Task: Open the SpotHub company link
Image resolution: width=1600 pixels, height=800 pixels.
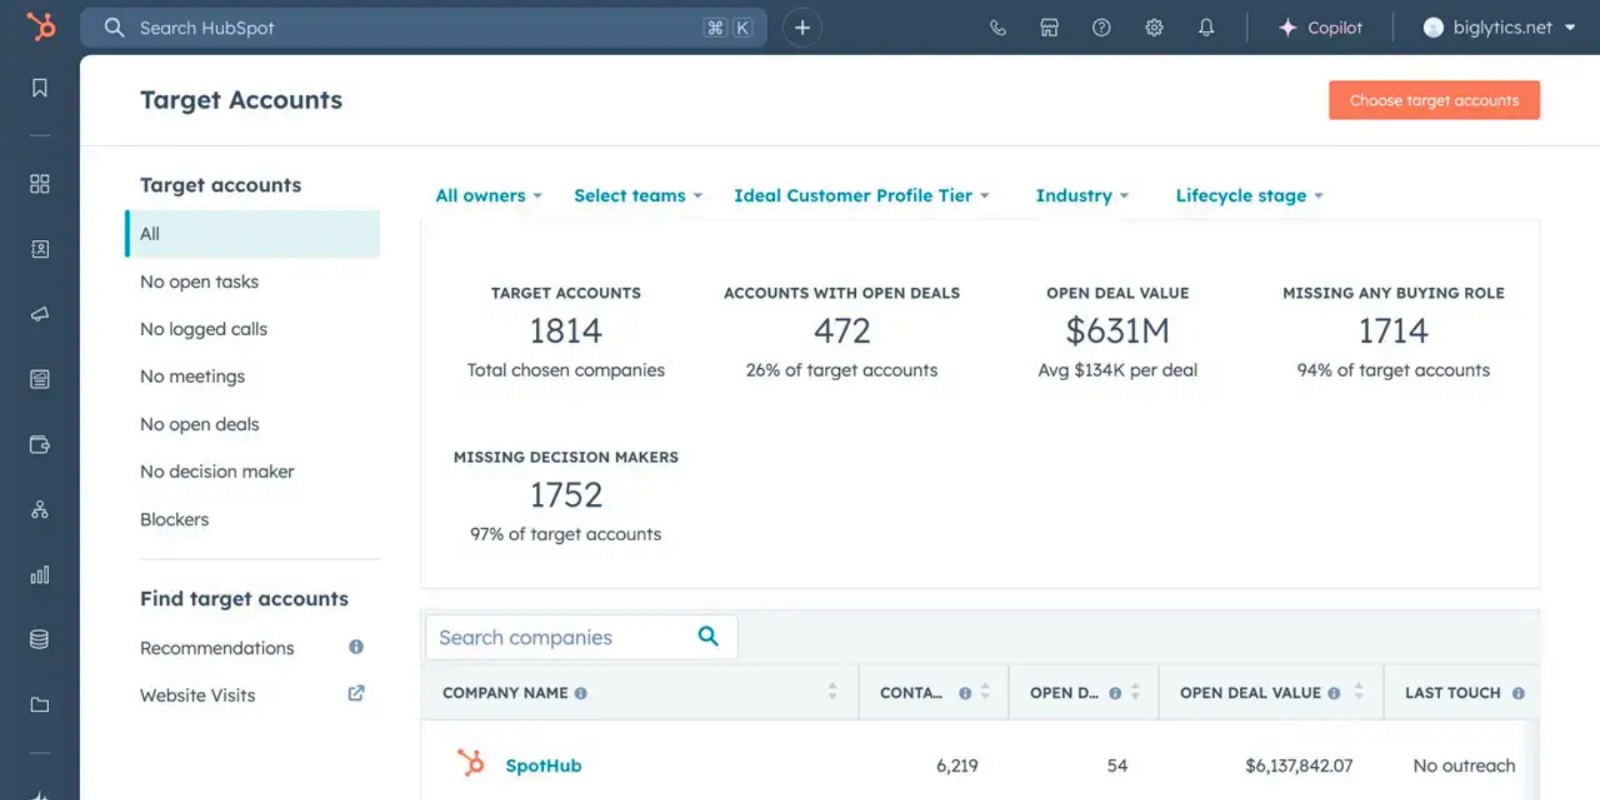Action: coord(543,766)
